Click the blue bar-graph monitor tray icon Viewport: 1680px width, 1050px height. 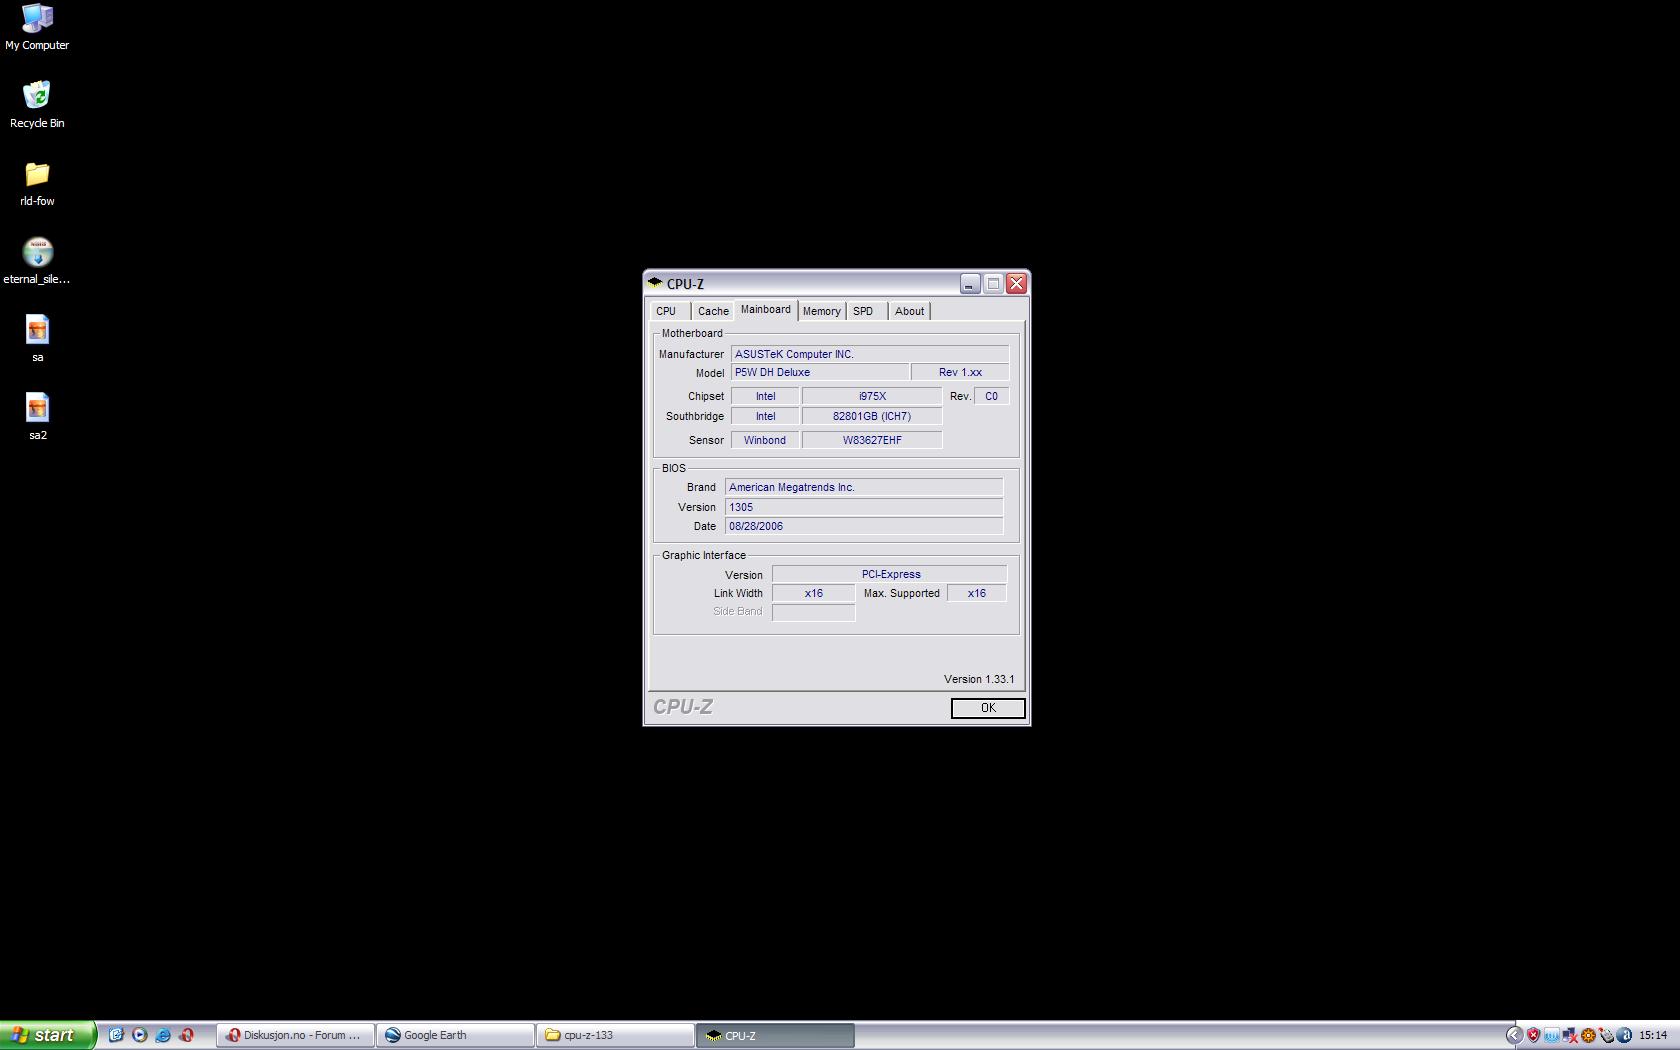pyautogui.click(x=1551, y=1035)
